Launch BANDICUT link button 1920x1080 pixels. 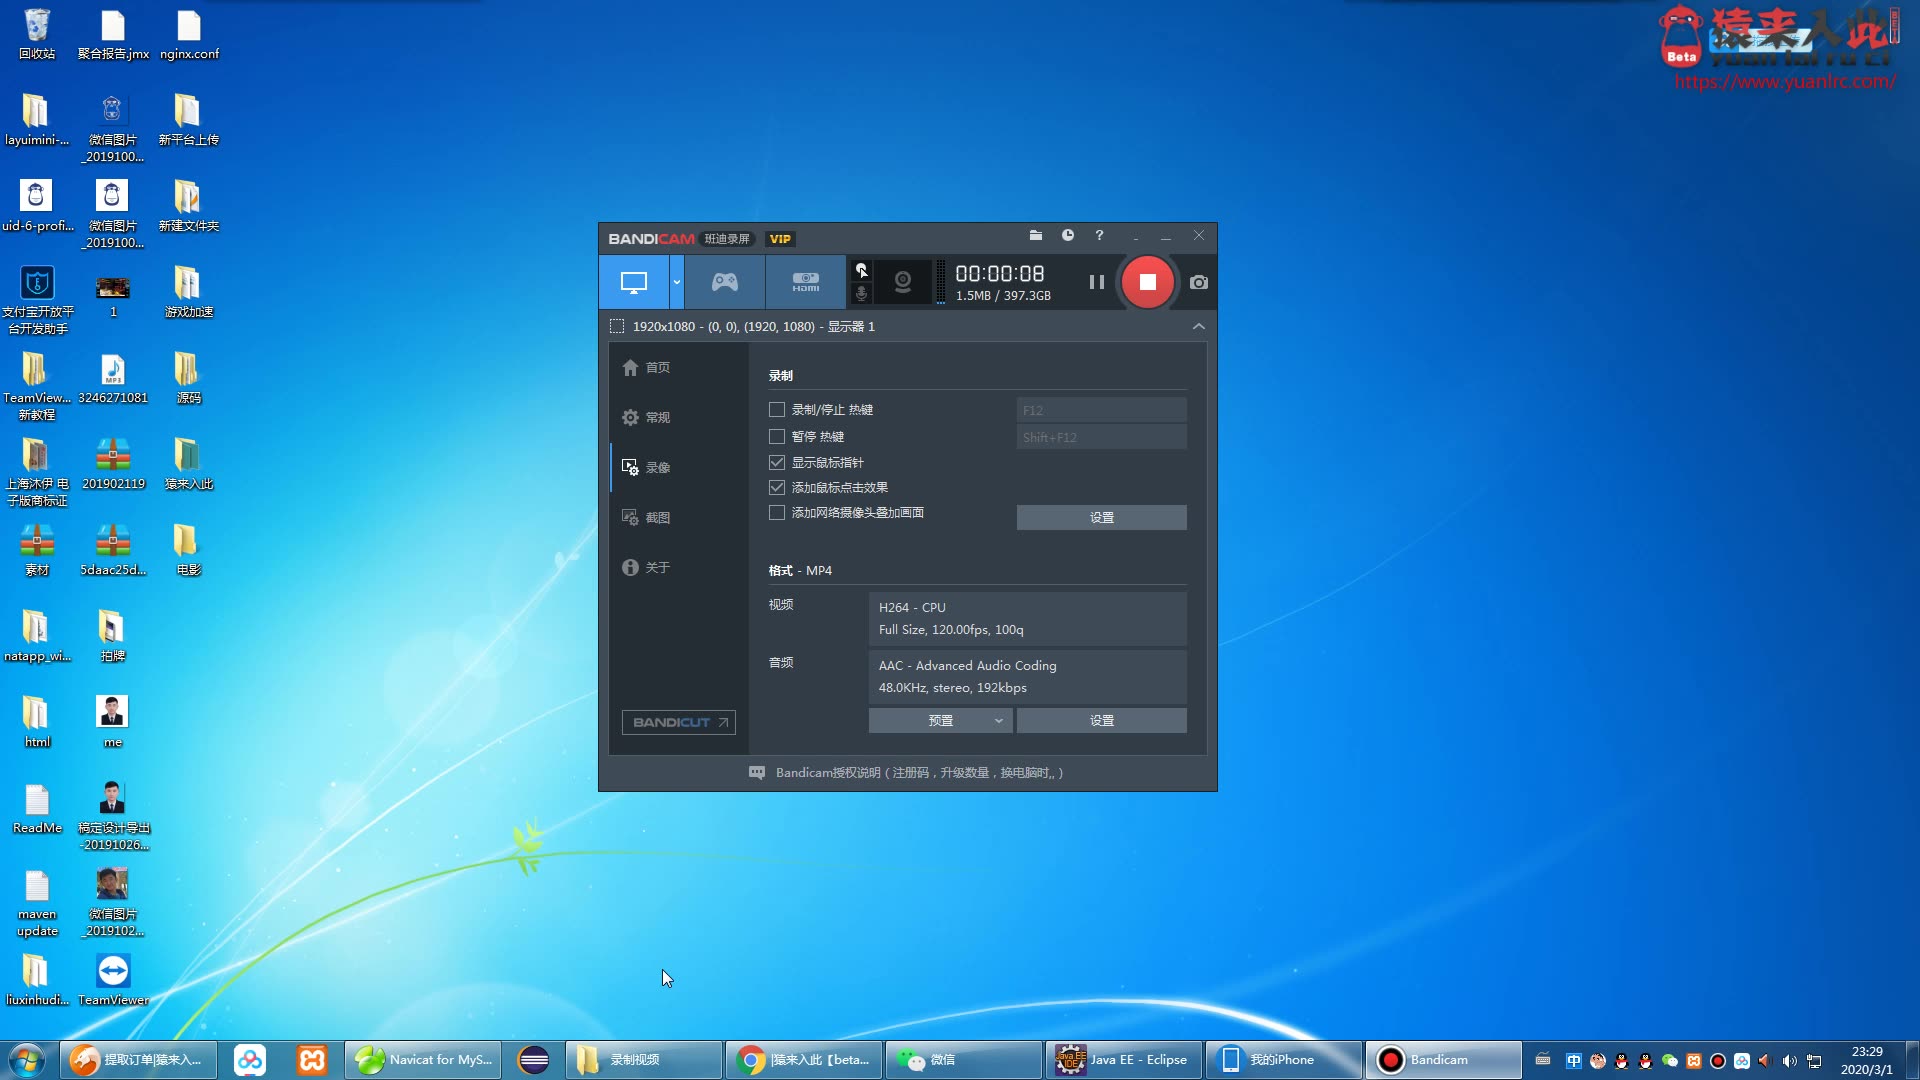pos(679,722)
